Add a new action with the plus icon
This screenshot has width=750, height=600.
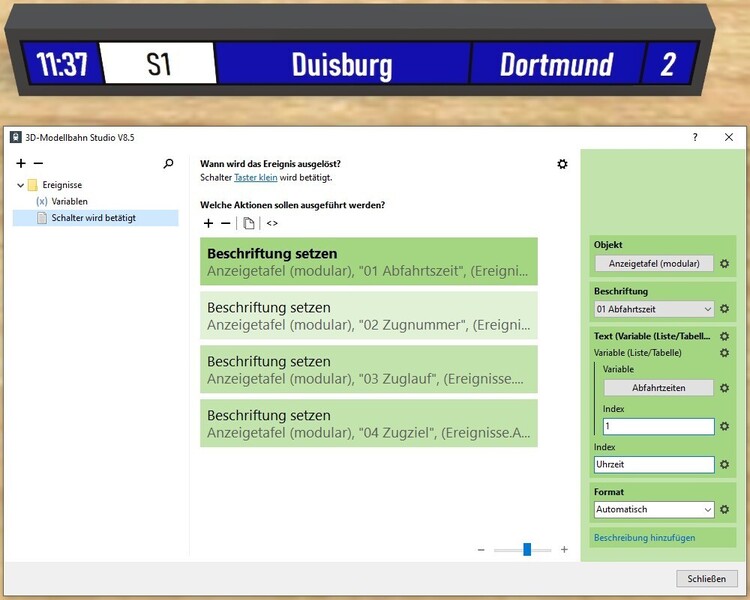click(209, 223)
